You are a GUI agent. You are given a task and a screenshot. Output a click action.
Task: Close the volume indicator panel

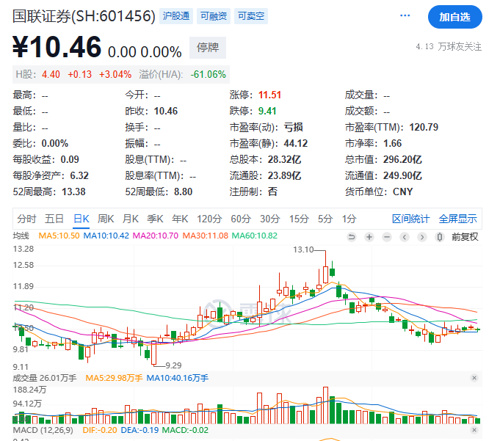[474, 378]
